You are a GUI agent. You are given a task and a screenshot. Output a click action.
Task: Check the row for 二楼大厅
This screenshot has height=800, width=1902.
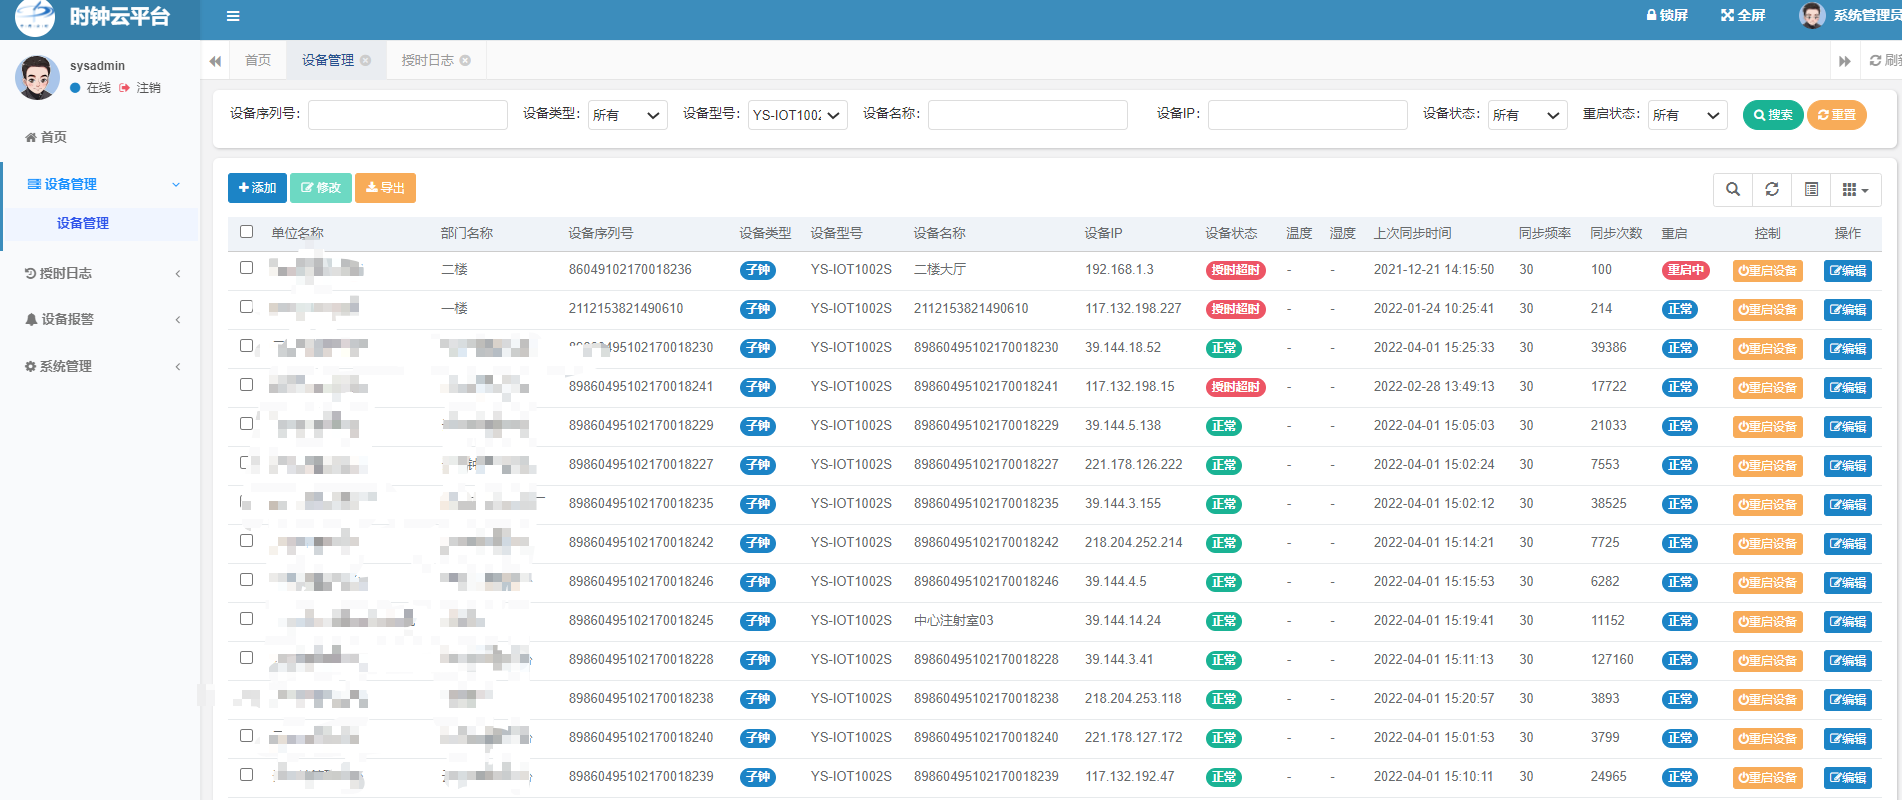coord(247,268)
